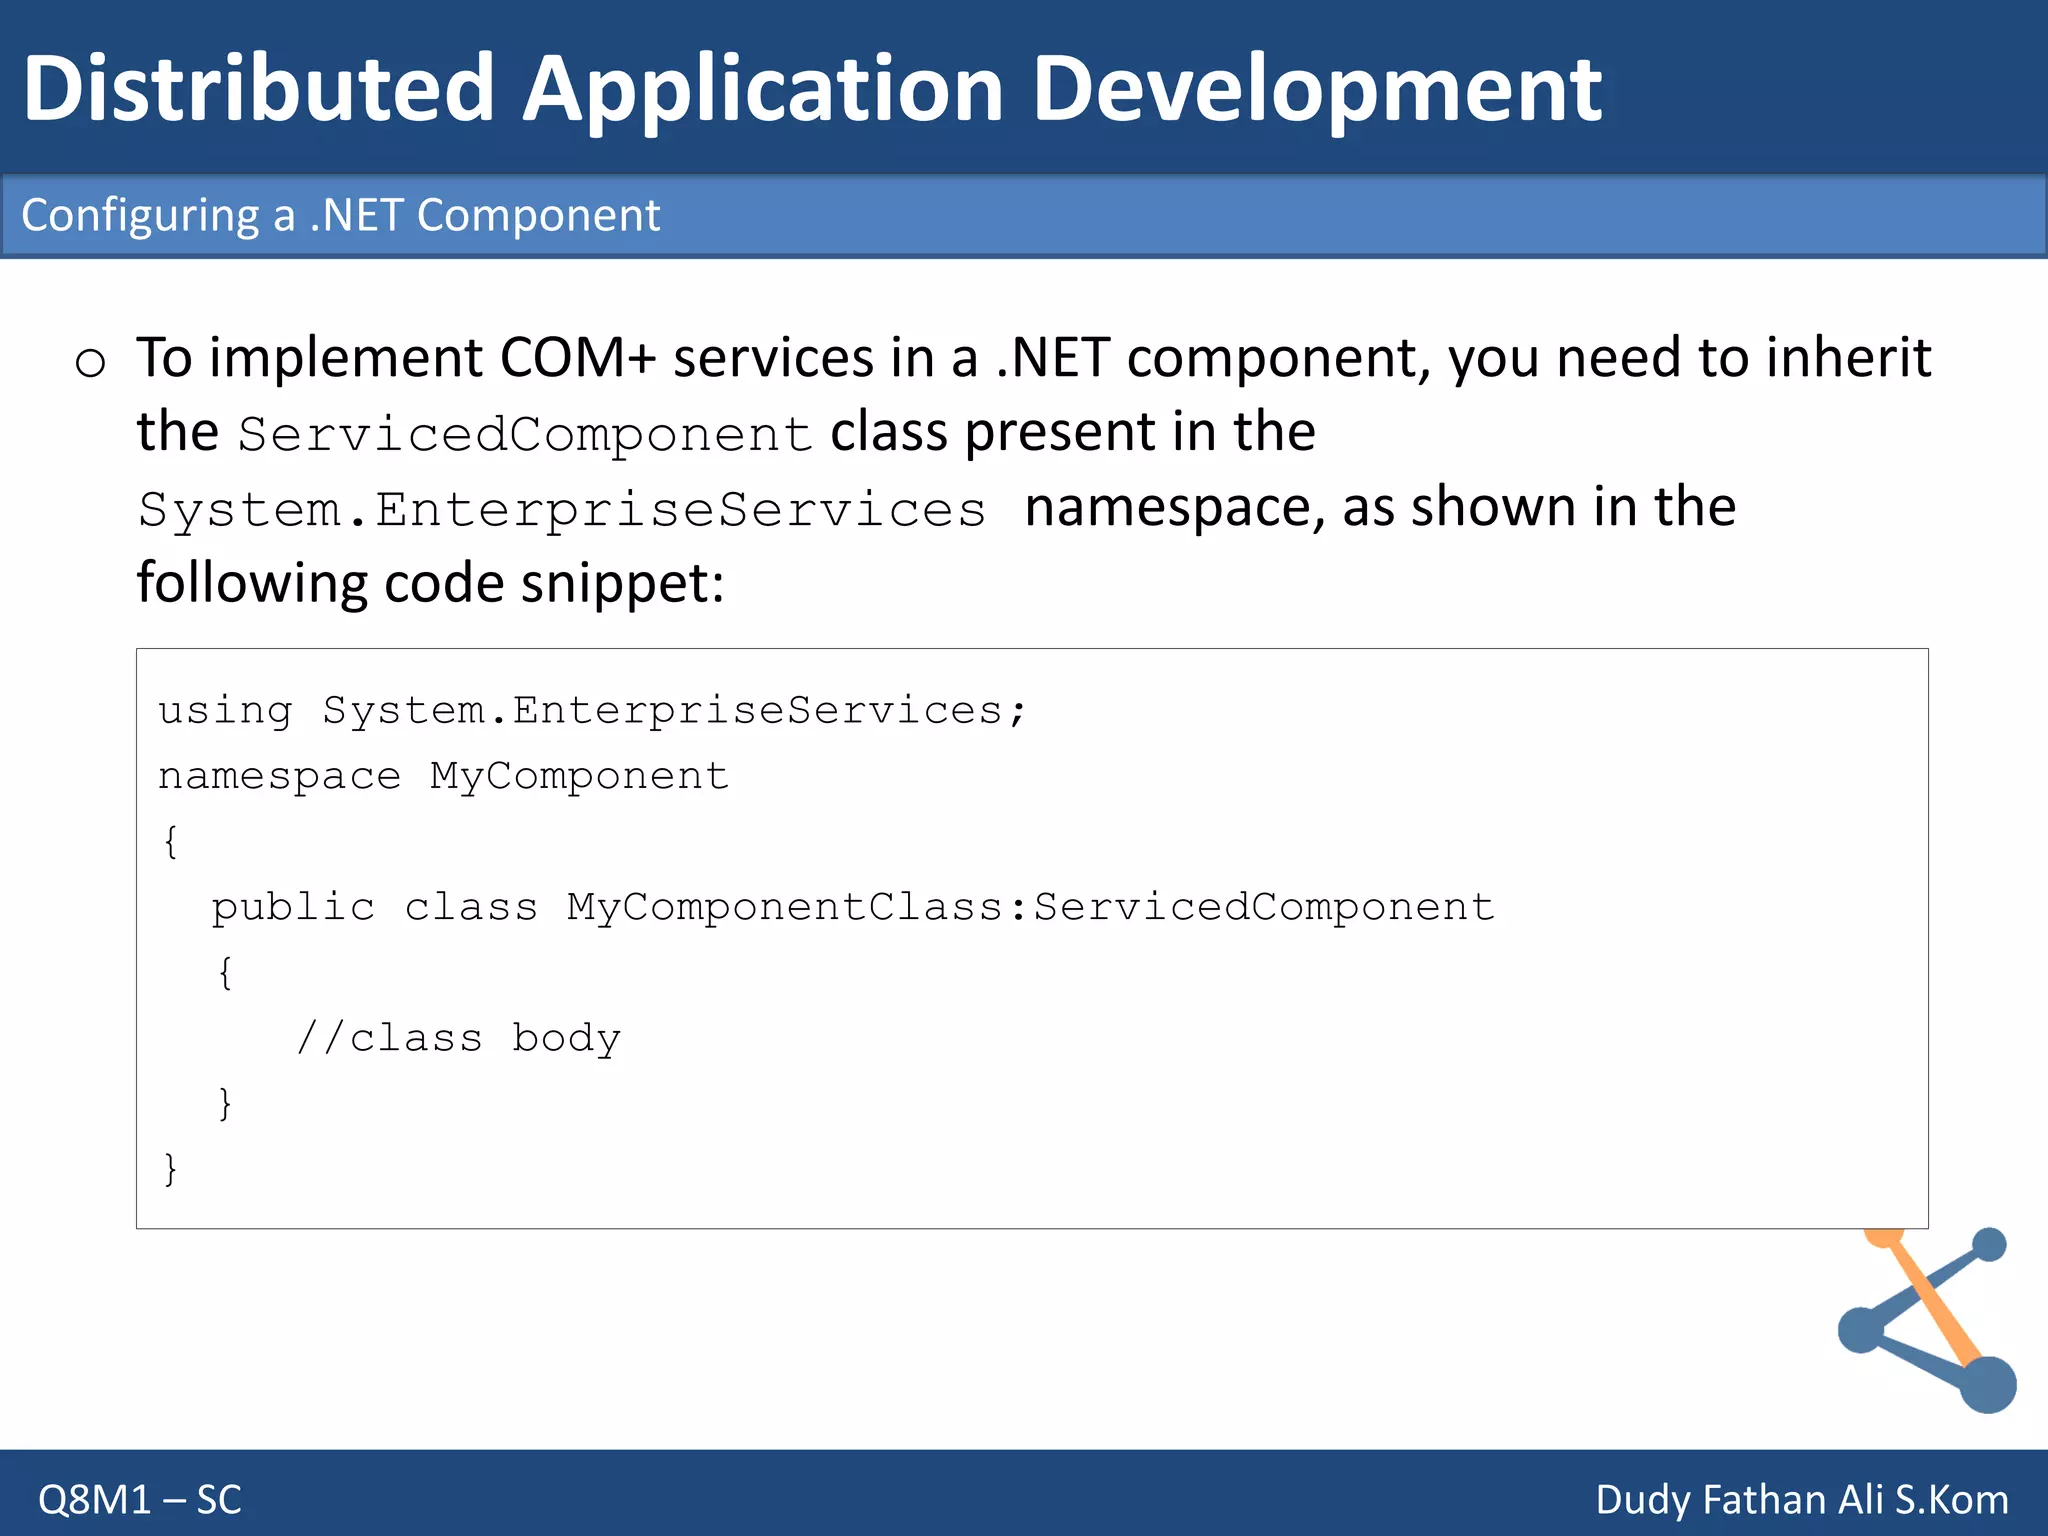Click the Q8M1 – SC footer text
Viewport: 2048px width, 1536px height.
(x=140, y=1499)
